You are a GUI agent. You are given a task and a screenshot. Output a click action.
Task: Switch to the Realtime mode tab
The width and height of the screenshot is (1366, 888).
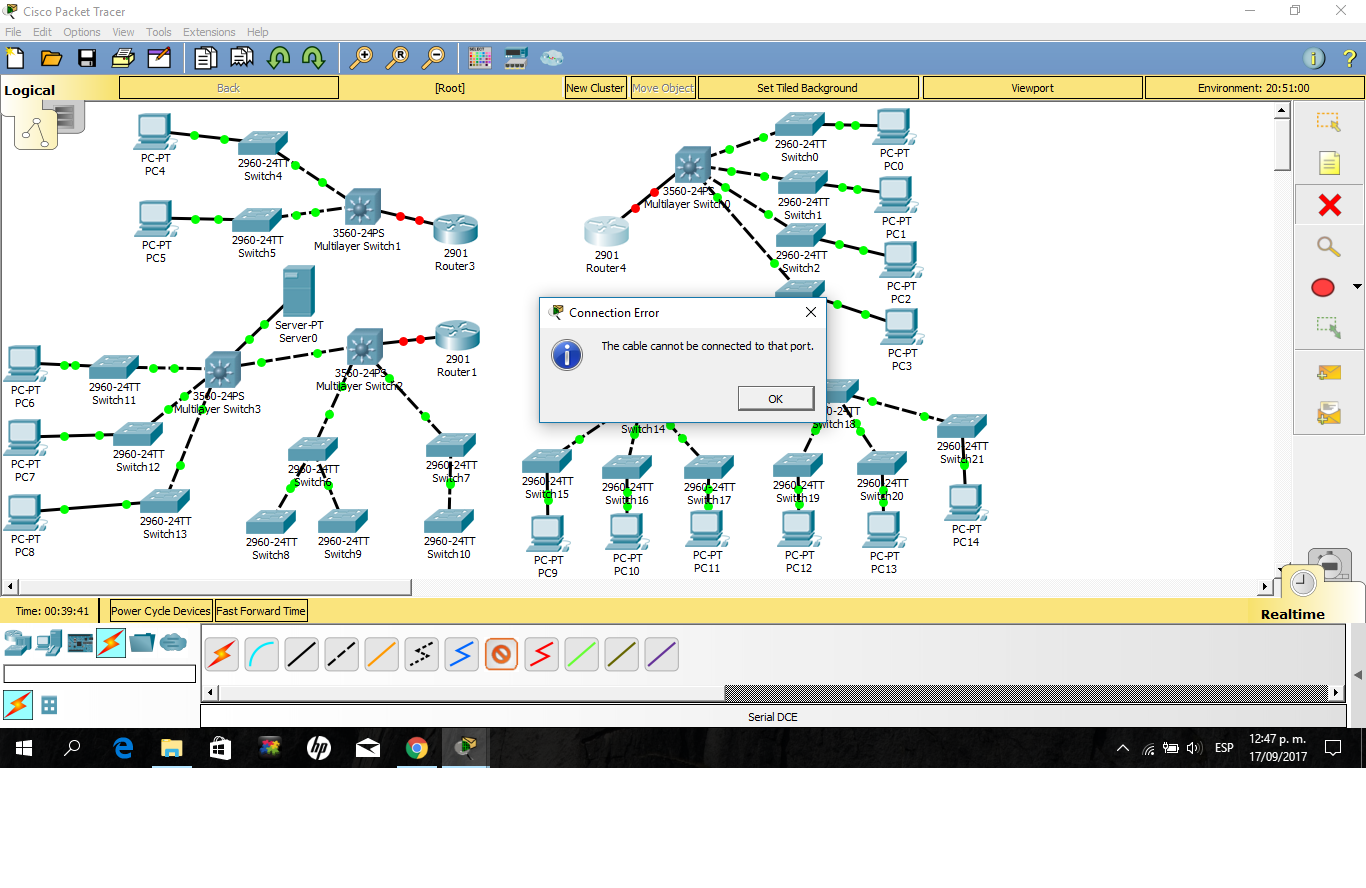pyautogui.click(x=1292, y=614)
